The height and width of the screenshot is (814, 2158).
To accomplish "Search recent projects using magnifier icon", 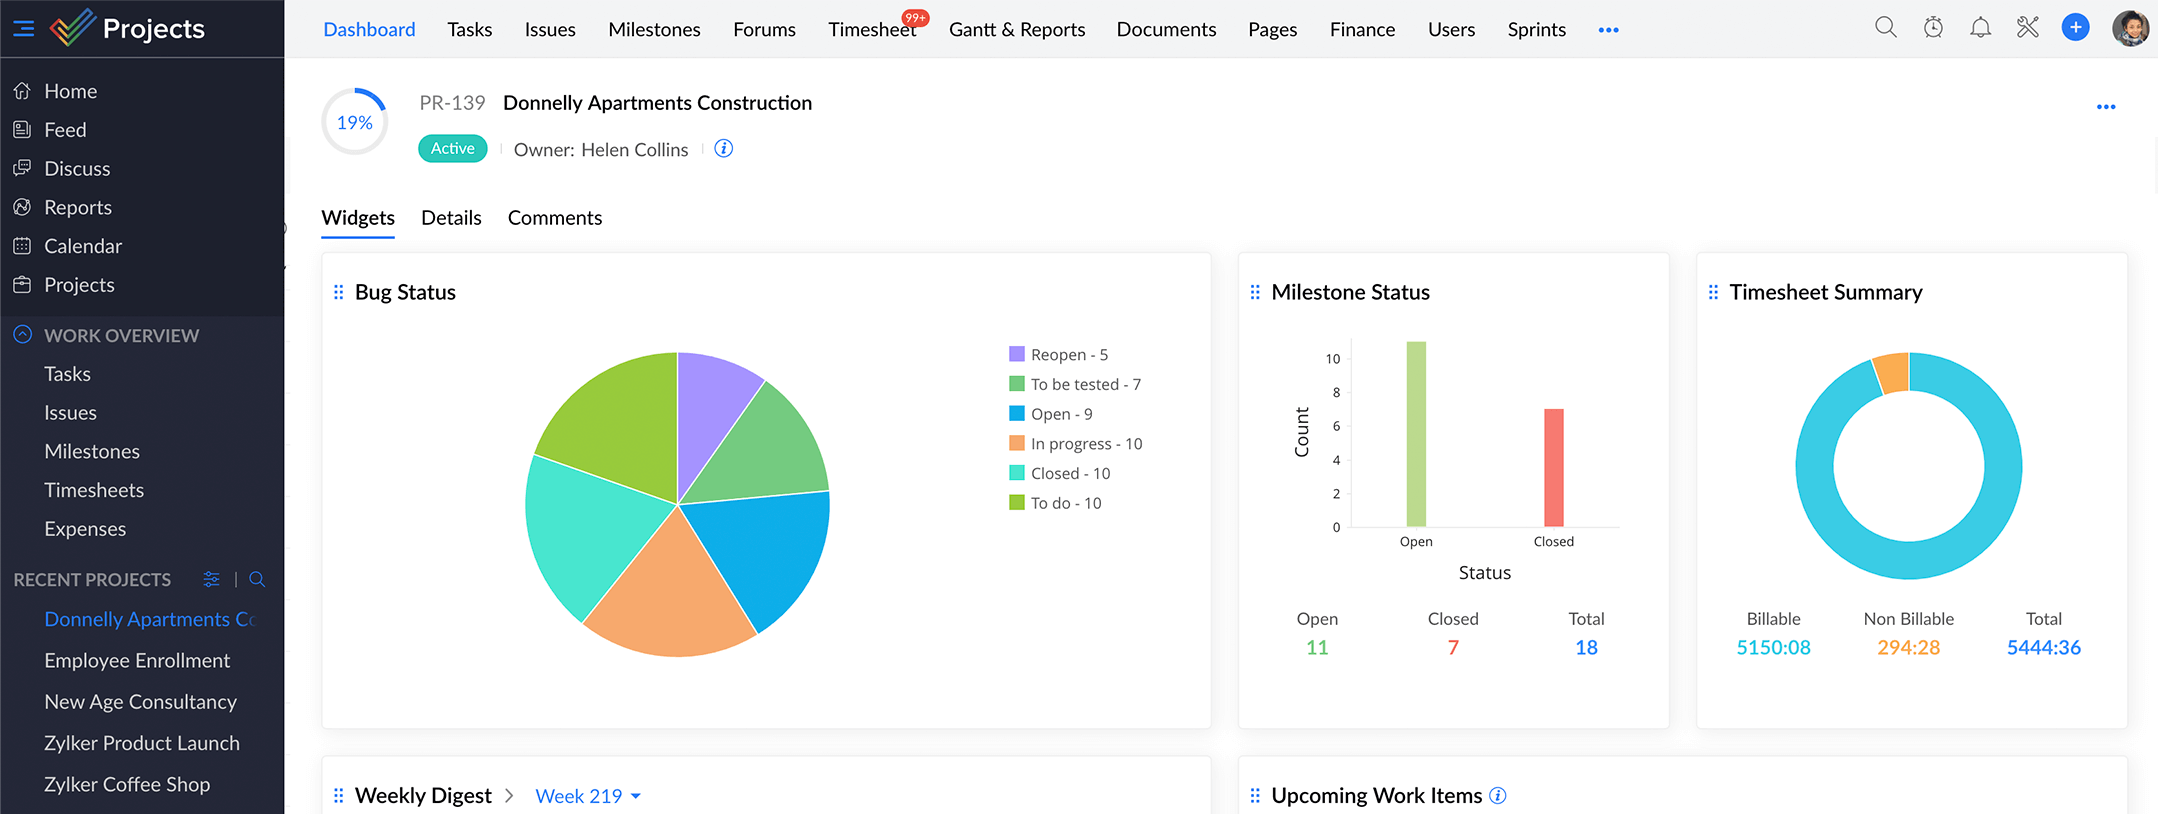I will 257,579.
